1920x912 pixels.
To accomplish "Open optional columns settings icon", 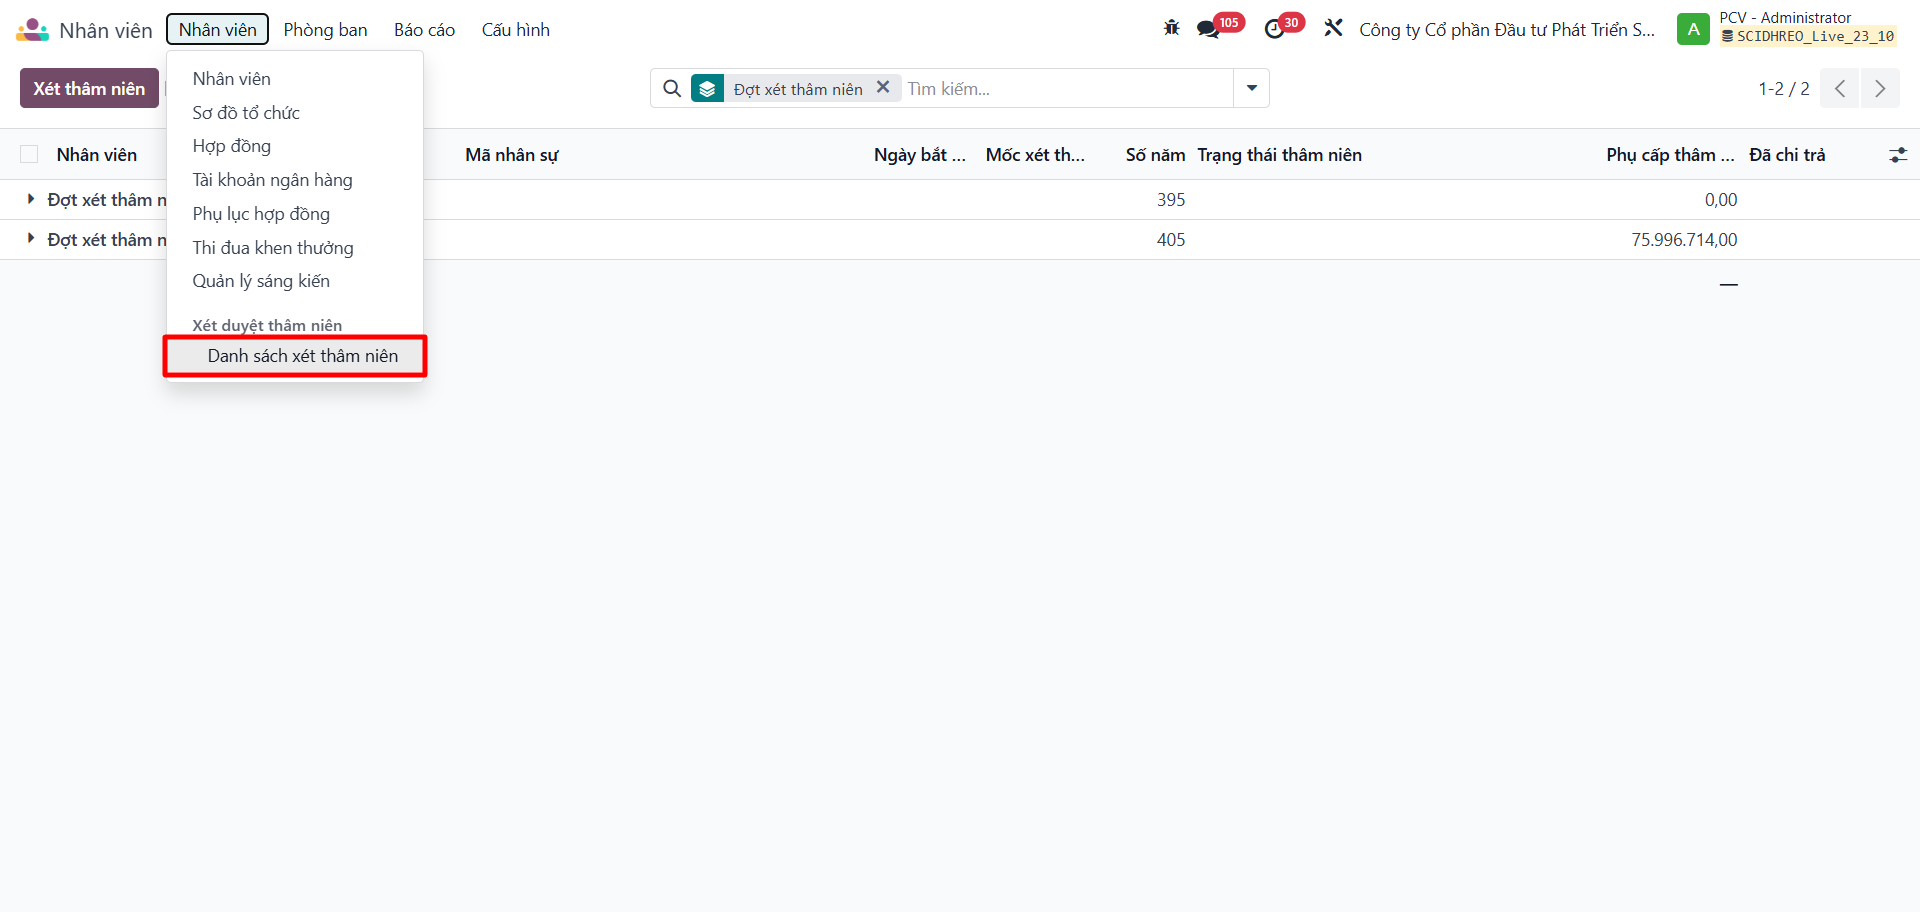I will point(1897,155).
